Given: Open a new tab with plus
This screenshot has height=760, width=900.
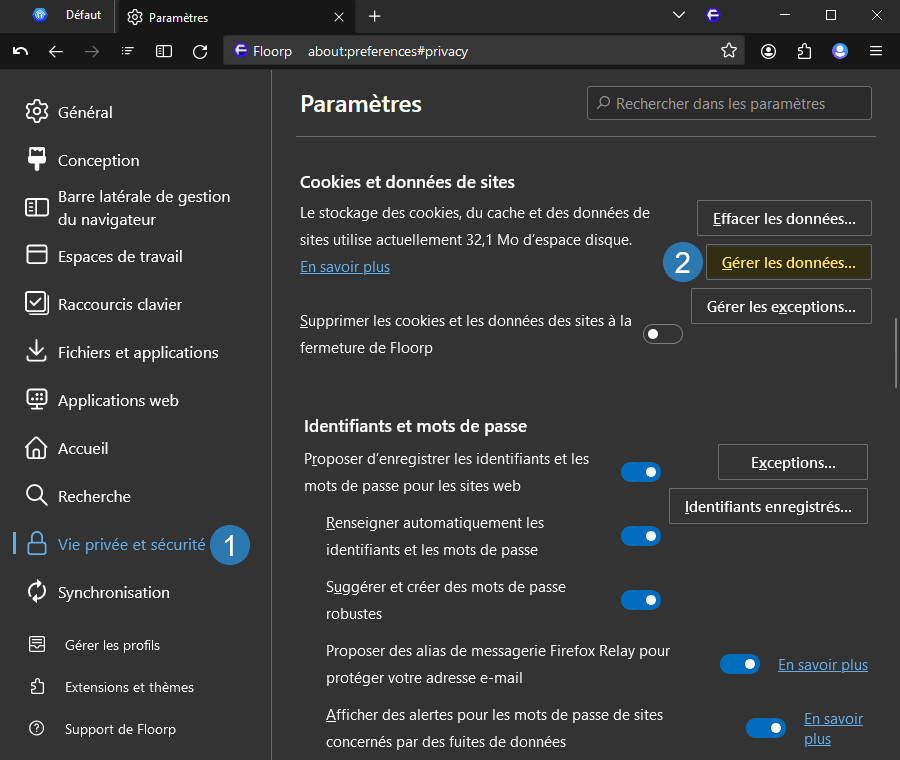Looking at the screenshot, I should [374, 17].
